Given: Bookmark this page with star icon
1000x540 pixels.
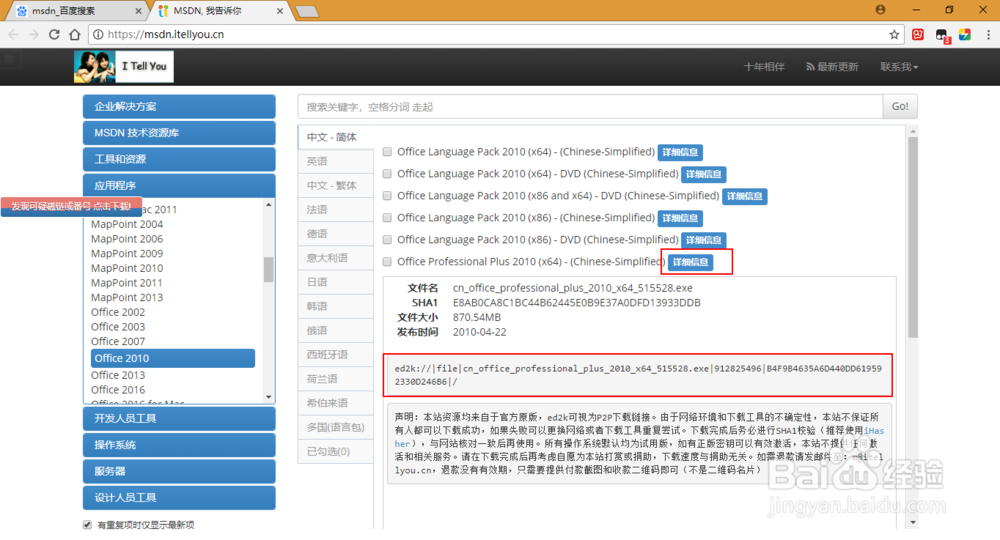Looking at the screenshot, I should coord(894,34).
